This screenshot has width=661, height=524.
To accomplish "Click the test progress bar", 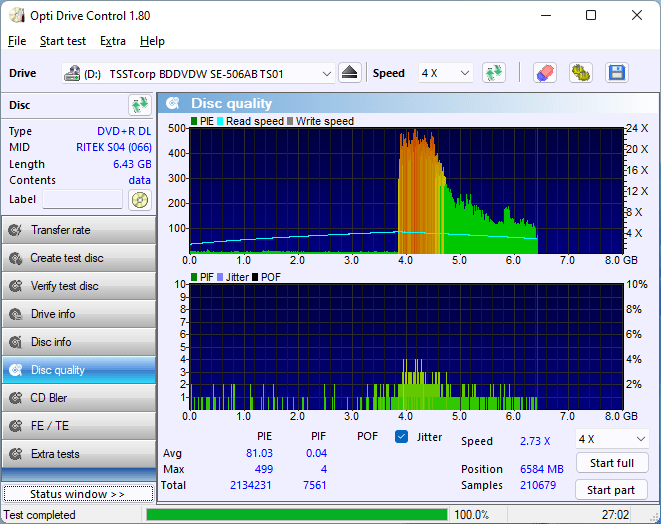I will point(296,515).
